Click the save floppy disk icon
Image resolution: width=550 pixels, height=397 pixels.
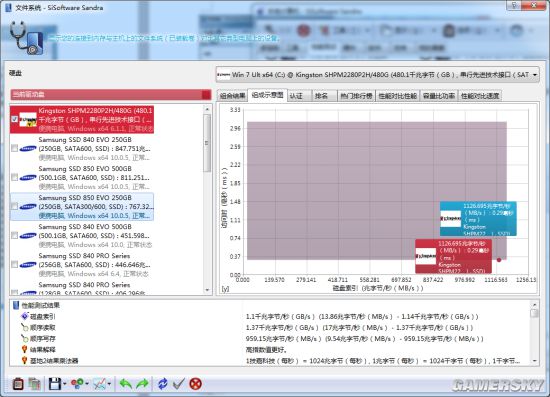tap(55, 384)
